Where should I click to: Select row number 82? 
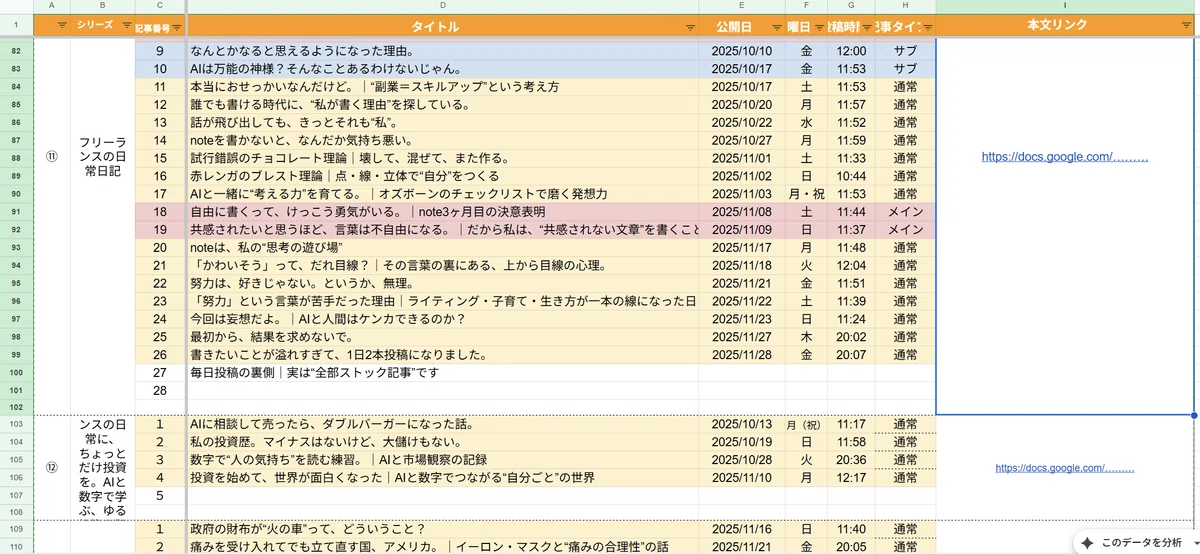pyautogui.click(x=16, y=50)
